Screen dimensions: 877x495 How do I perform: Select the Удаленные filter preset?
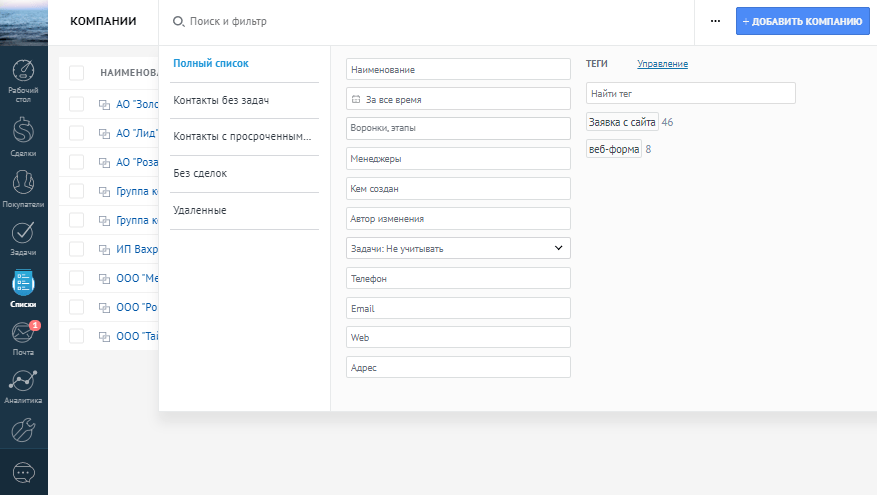[x=200, y=211]
